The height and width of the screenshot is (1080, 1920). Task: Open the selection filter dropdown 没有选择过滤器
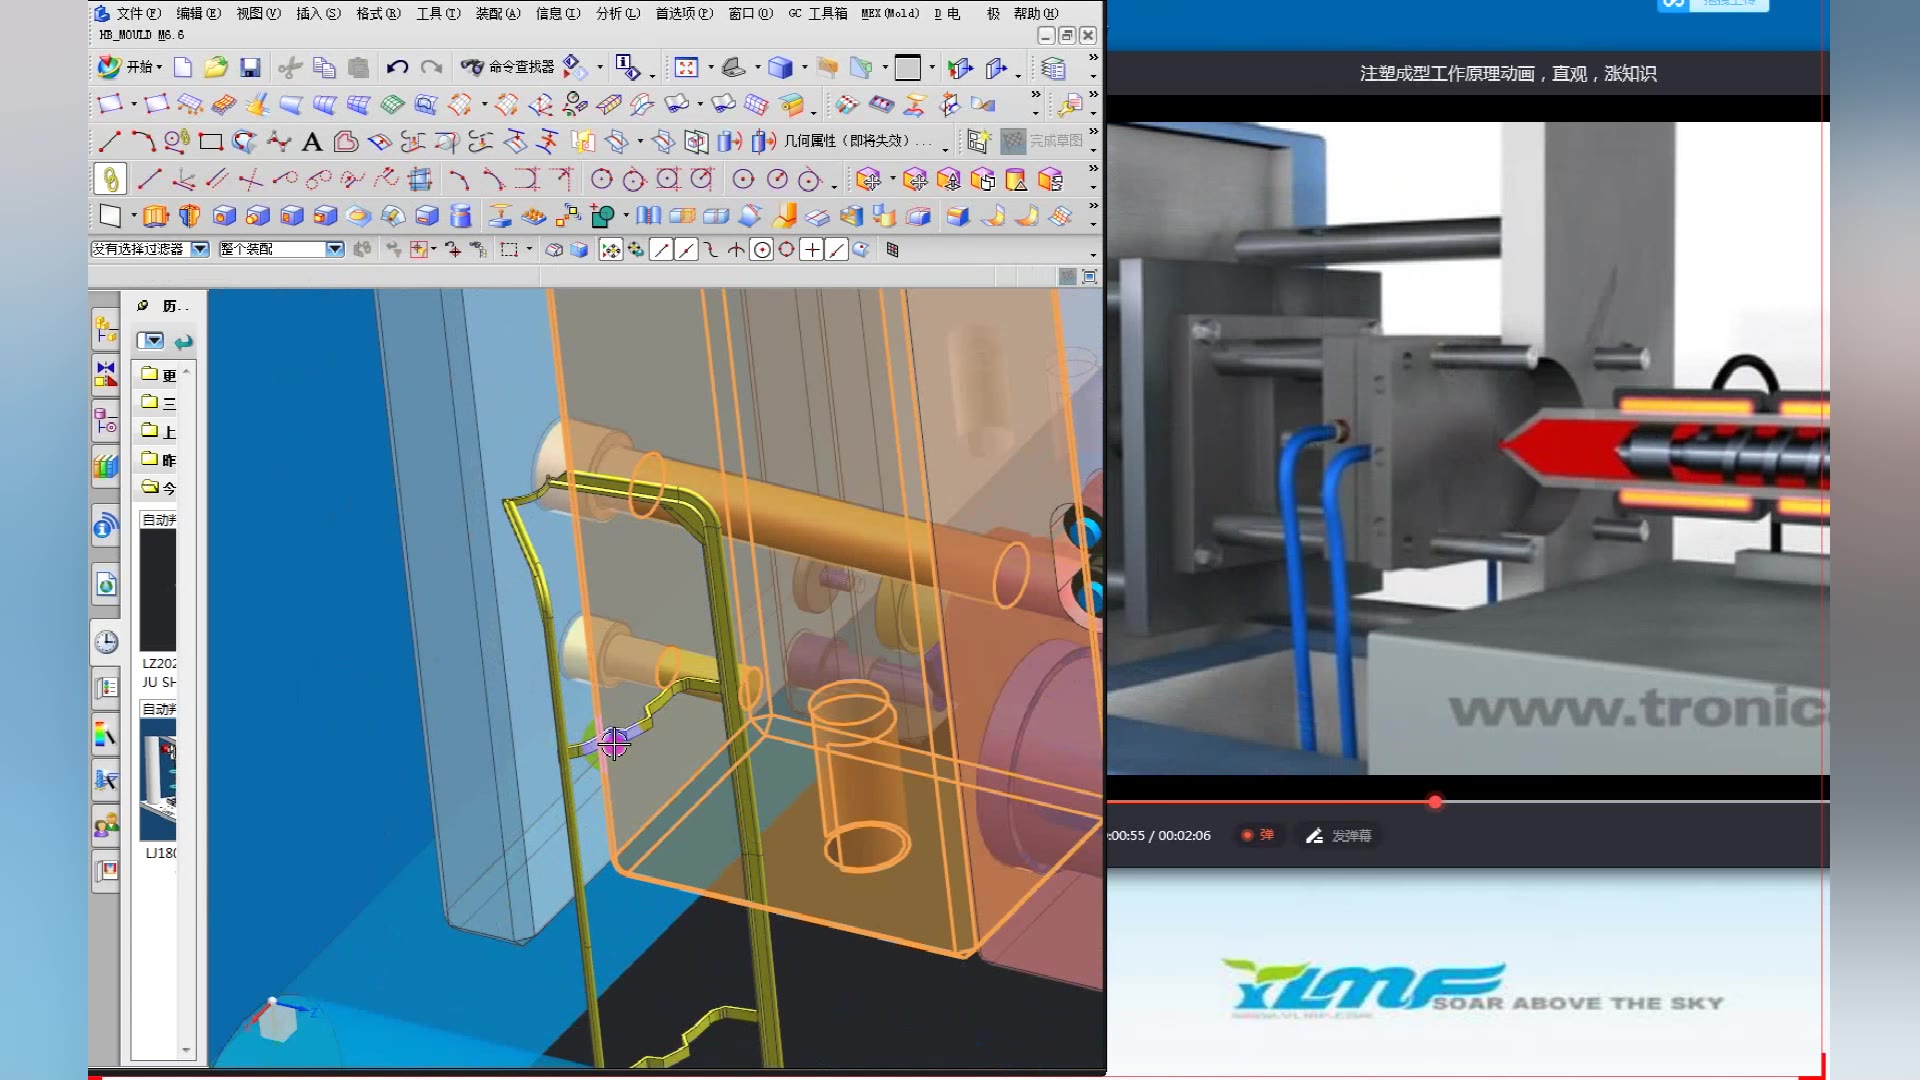point(200,249)
